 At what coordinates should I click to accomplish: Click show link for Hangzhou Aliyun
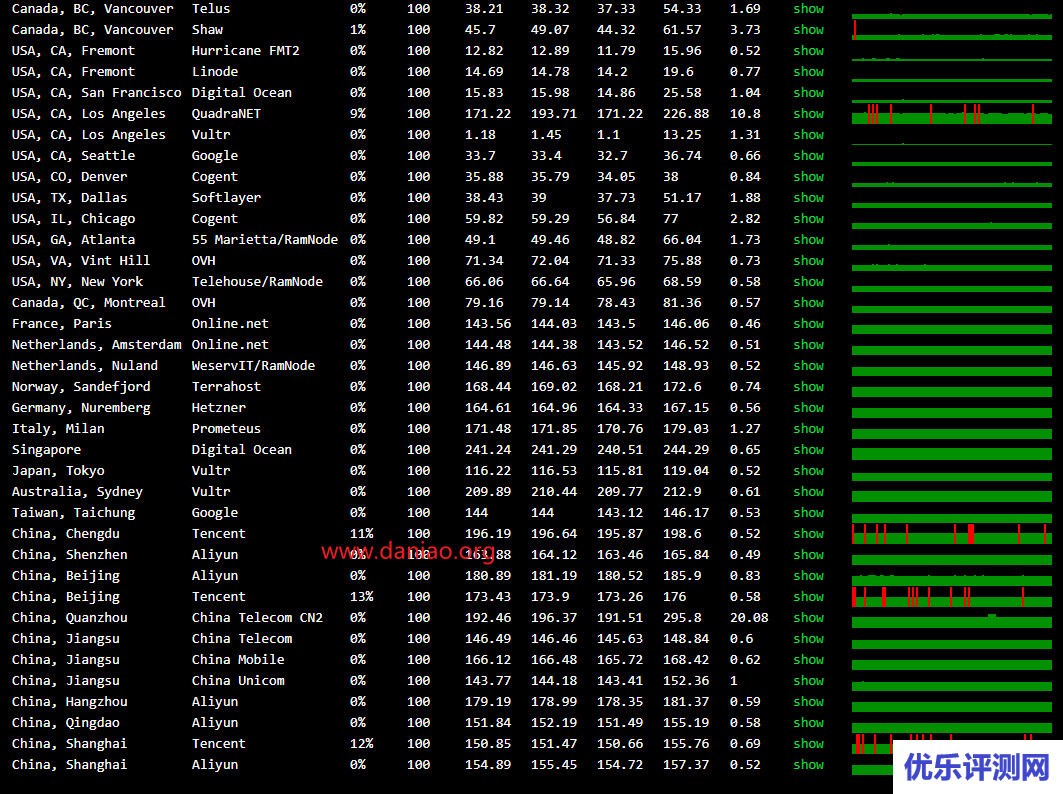click(x=808, y=702)
